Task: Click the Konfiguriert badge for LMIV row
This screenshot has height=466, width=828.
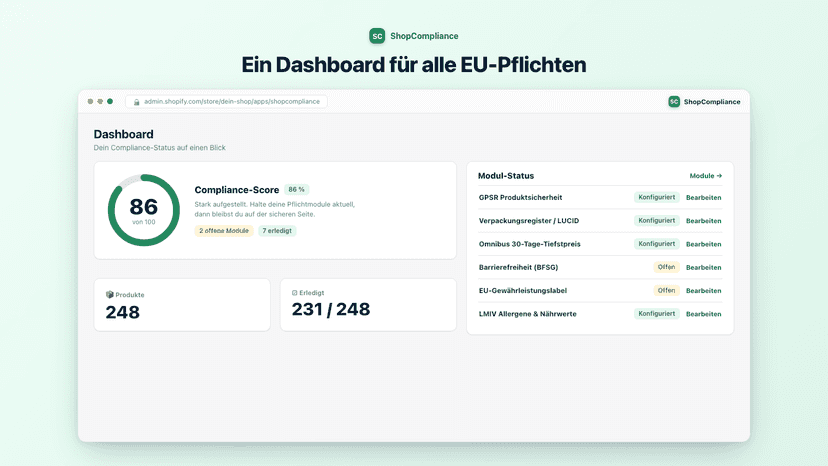Action: [656, 313]
